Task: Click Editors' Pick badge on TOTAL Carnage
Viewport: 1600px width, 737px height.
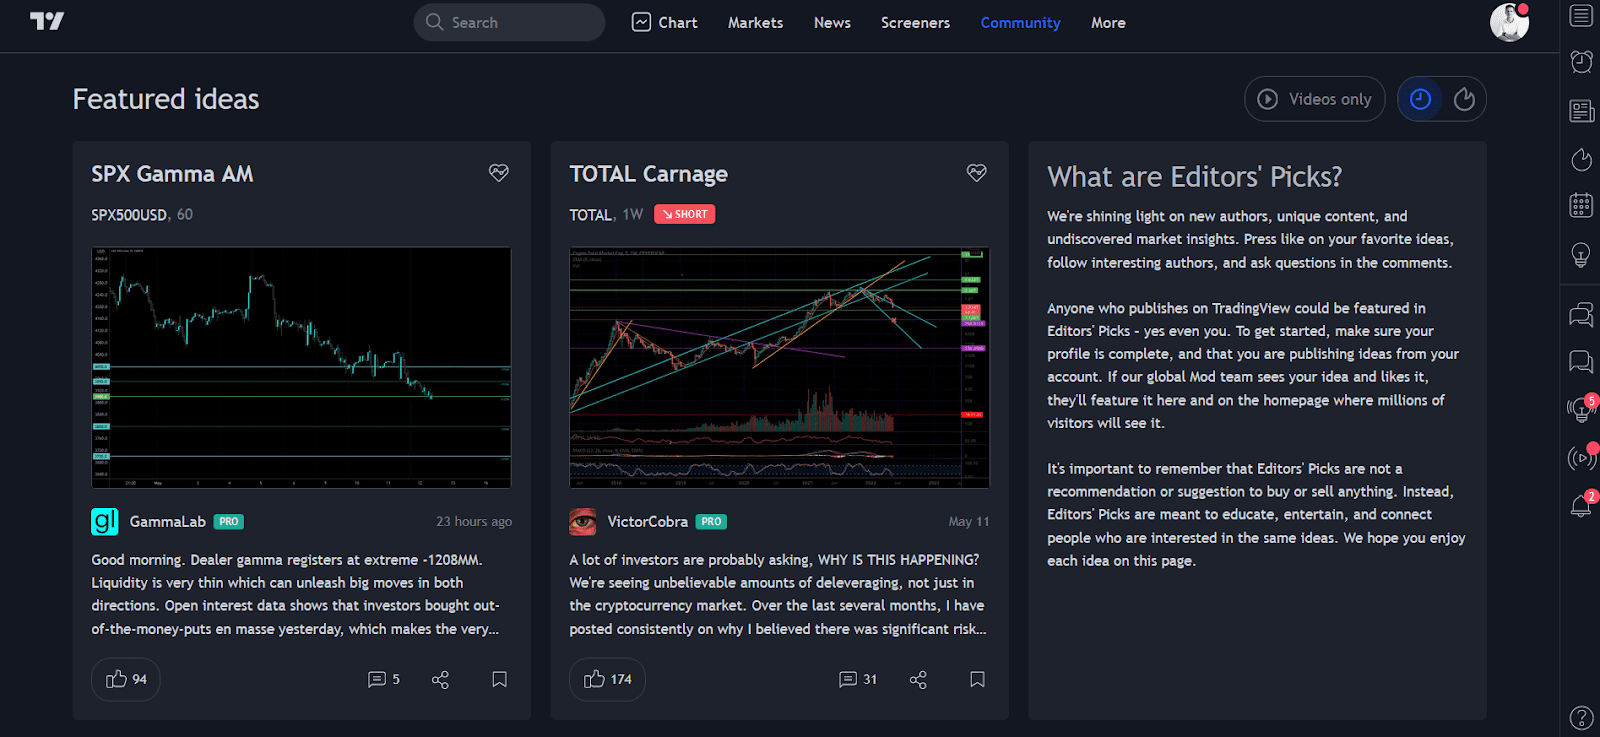Action: click(977, 173)
